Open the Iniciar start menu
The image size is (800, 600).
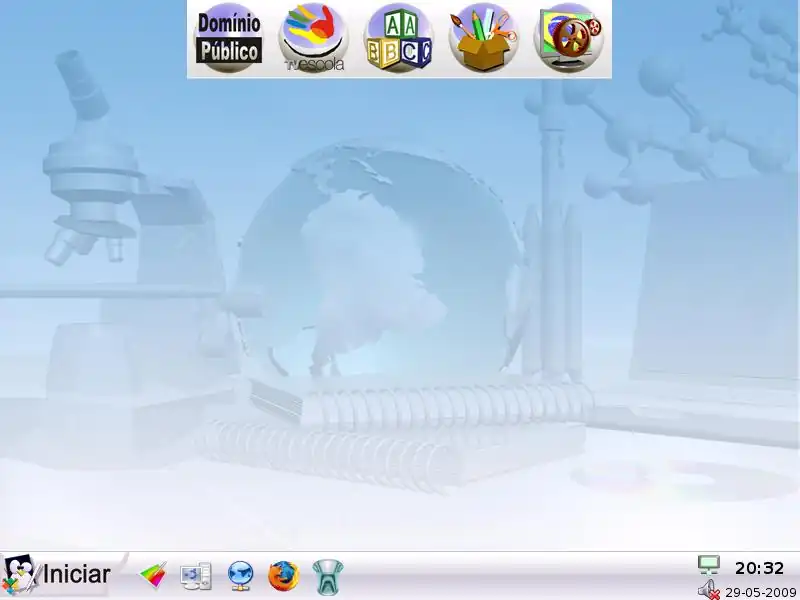(x=58, y=575)
